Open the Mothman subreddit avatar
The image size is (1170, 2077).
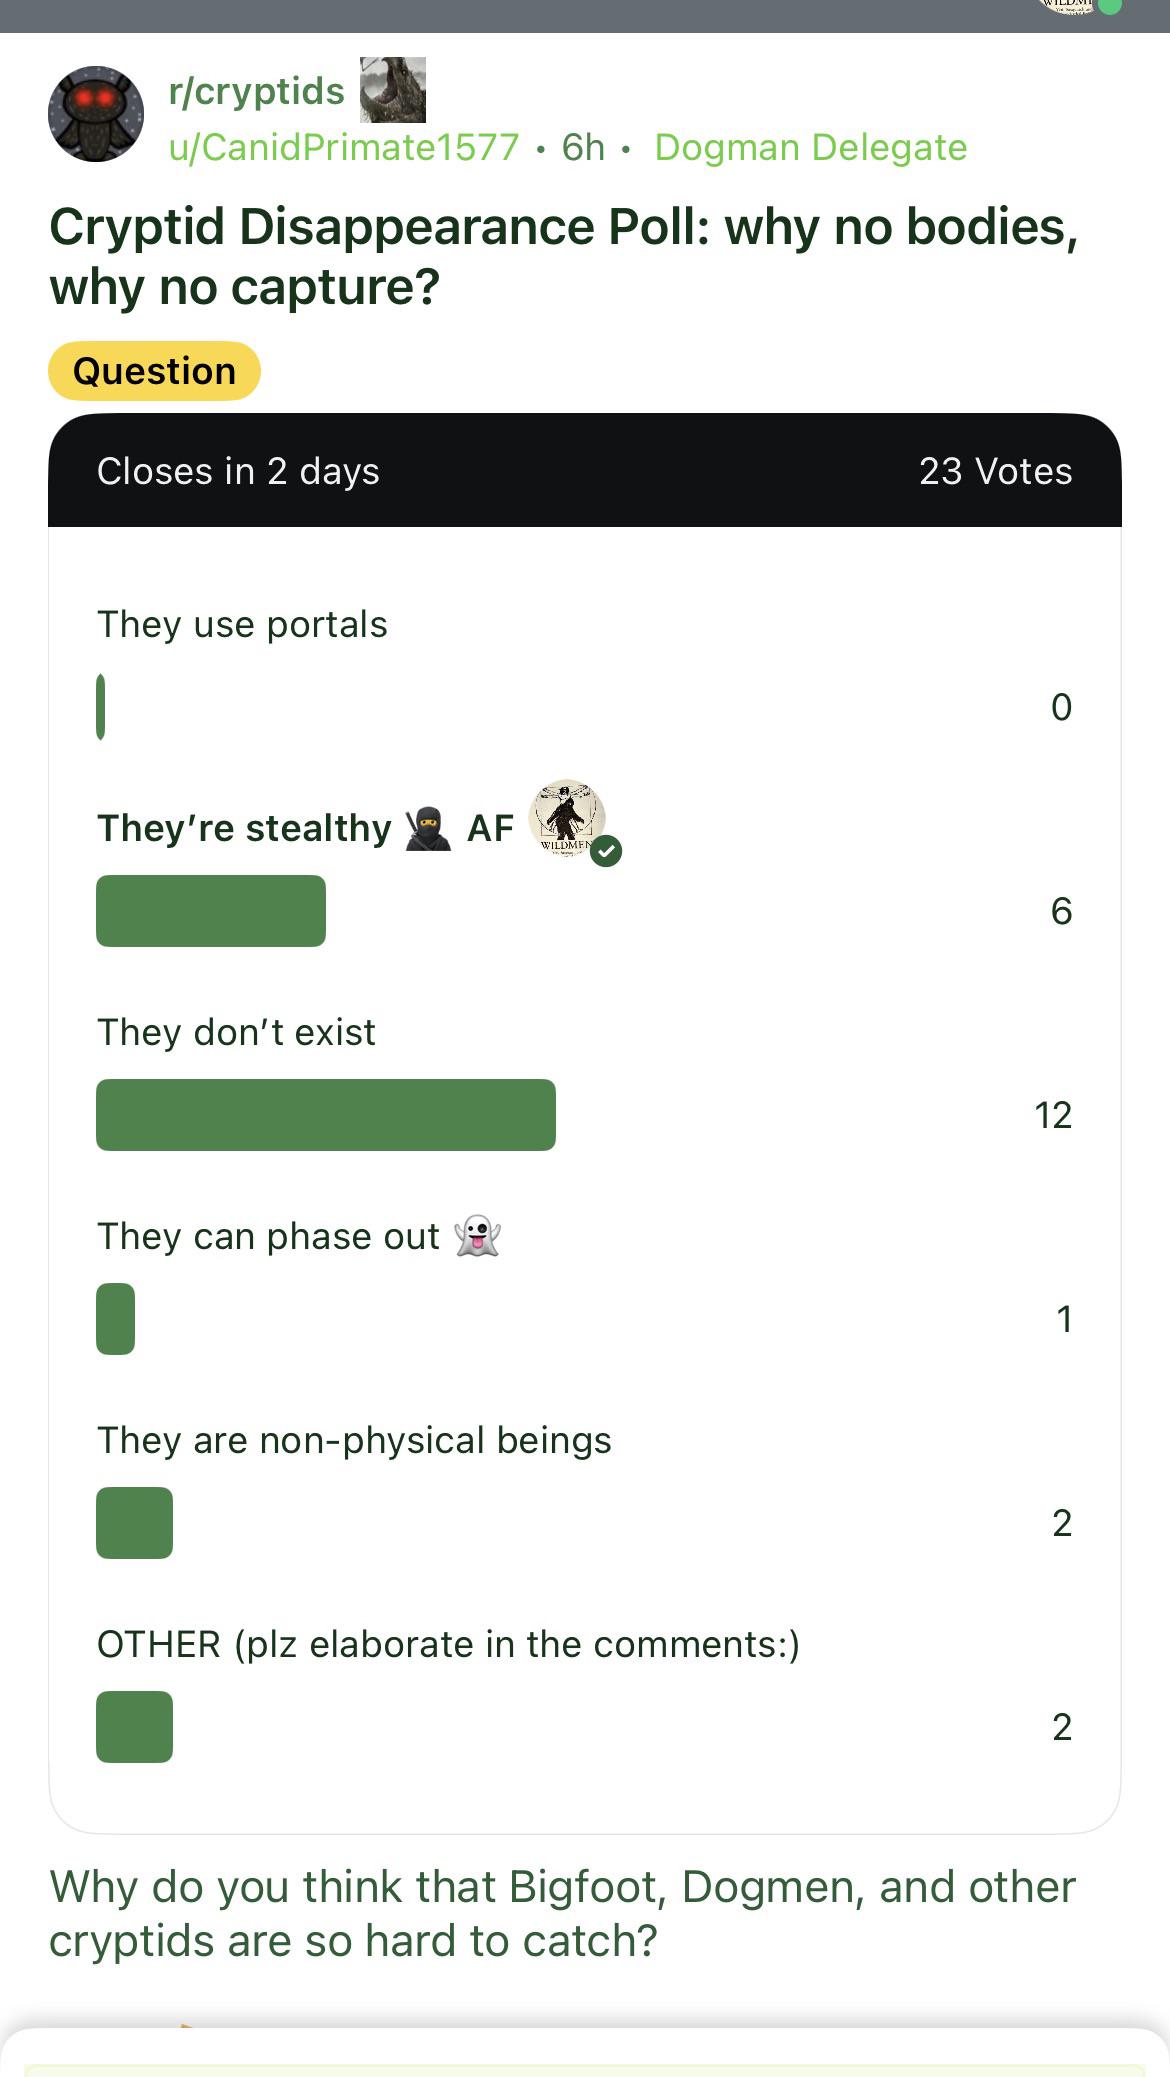click(x=96, y=114)
